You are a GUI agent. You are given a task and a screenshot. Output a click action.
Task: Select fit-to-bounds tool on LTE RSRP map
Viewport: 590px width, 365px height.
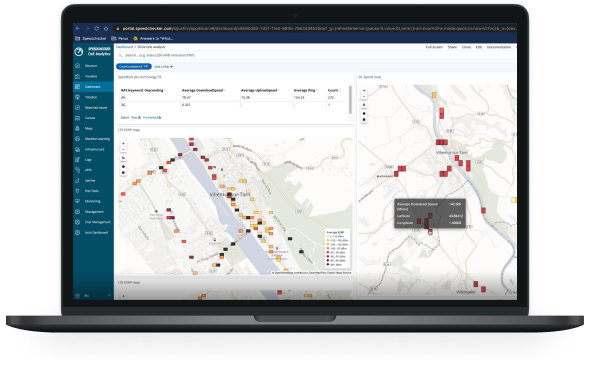(x=123, y=158)
